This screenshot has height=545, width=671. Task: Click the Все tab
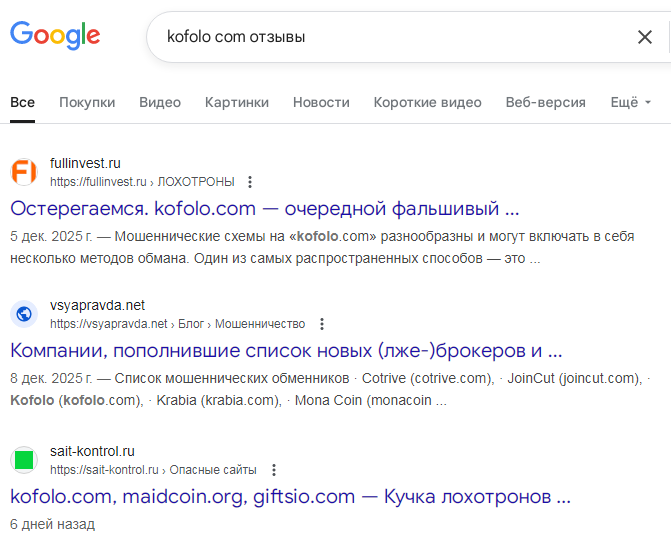(22, 102)
